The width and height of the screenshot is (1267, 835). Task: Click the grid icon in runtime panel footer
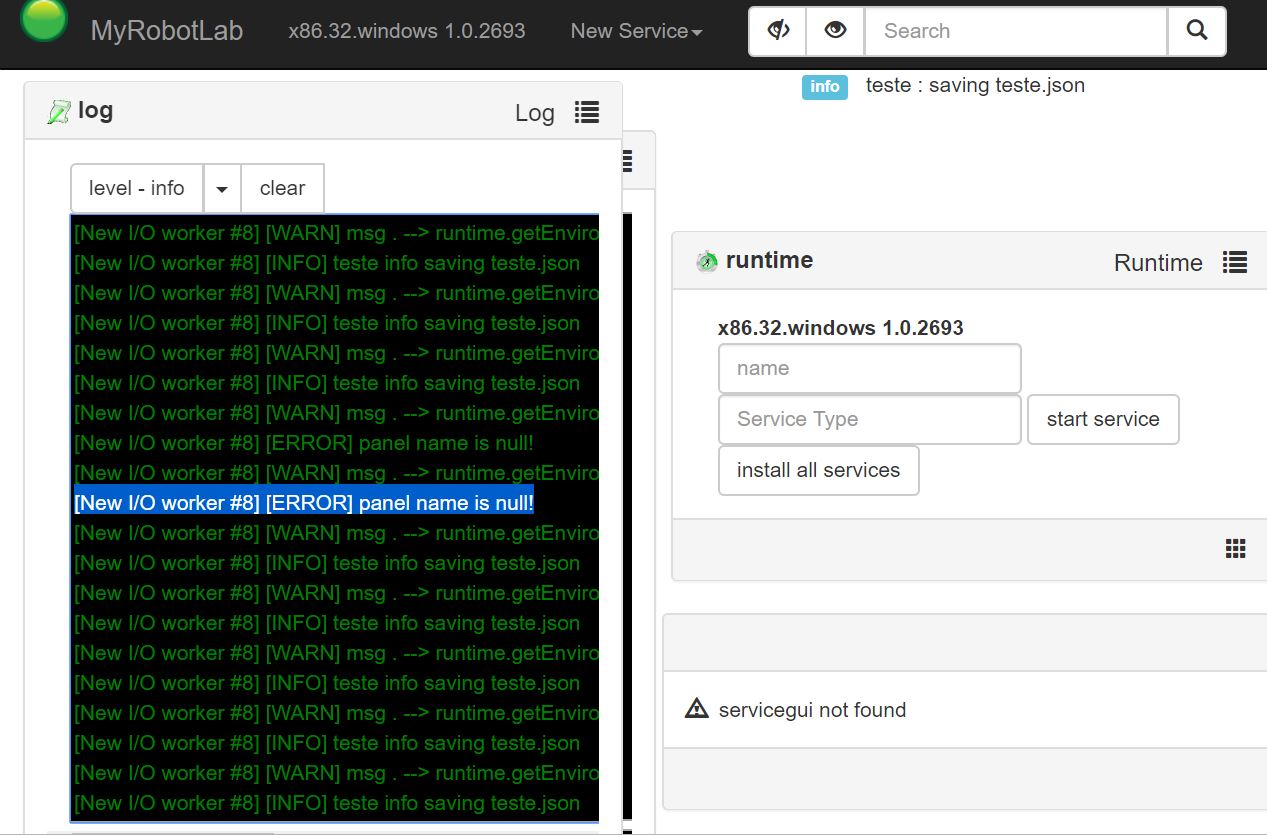[1235, 548]
